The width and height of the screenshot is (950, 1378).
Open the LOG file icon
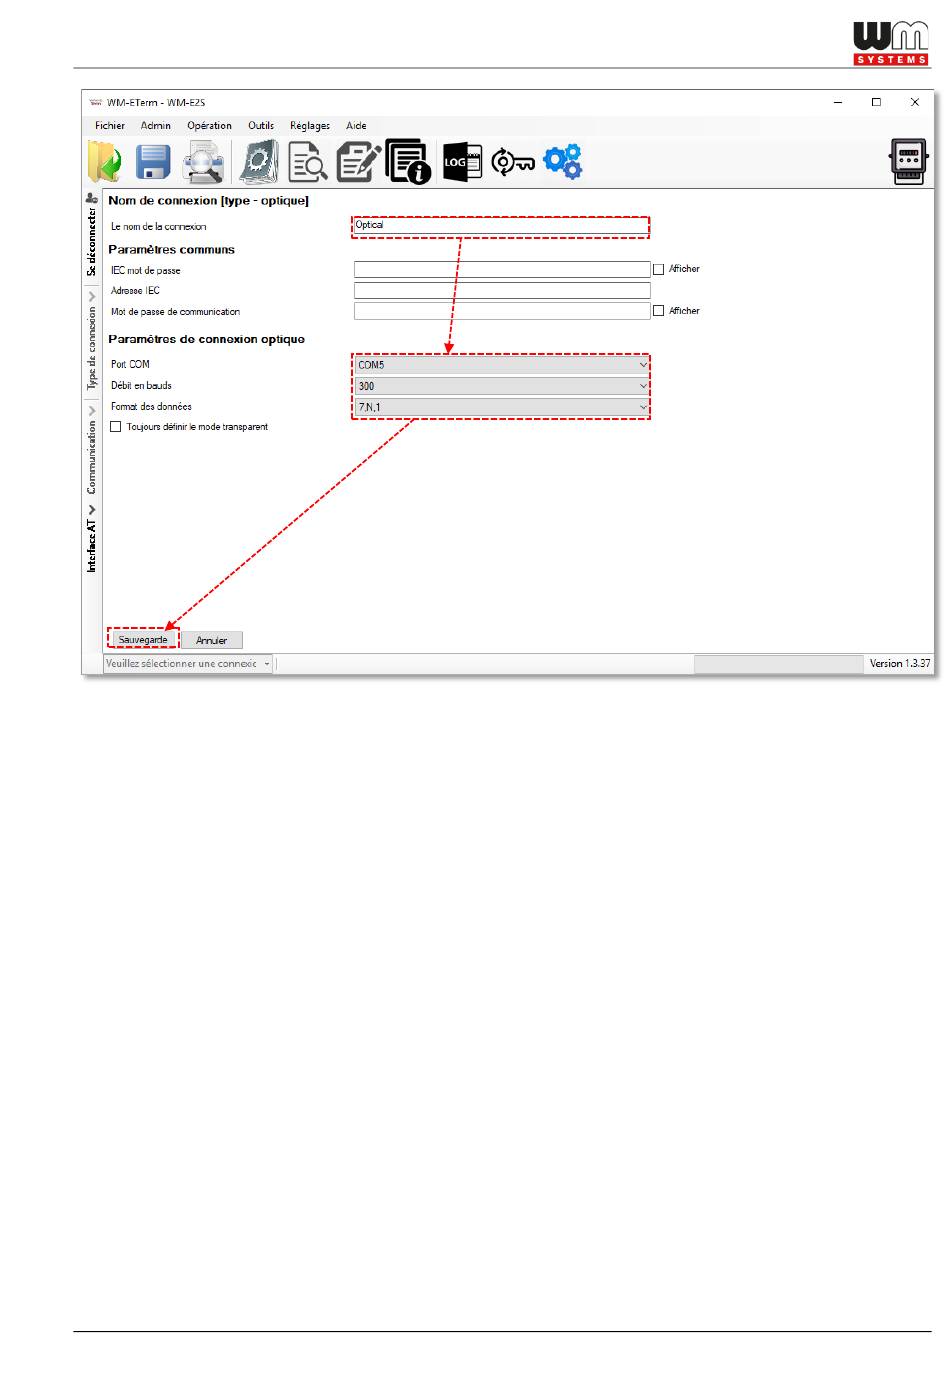(462, 161)
